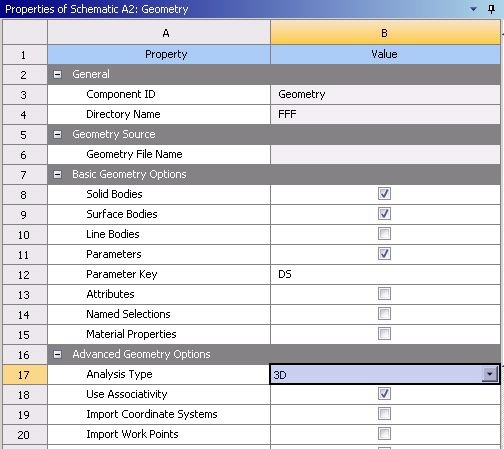Collapse the Geometry Source section
This screenshot has width=504, height=449.
[x=57, y=134]
